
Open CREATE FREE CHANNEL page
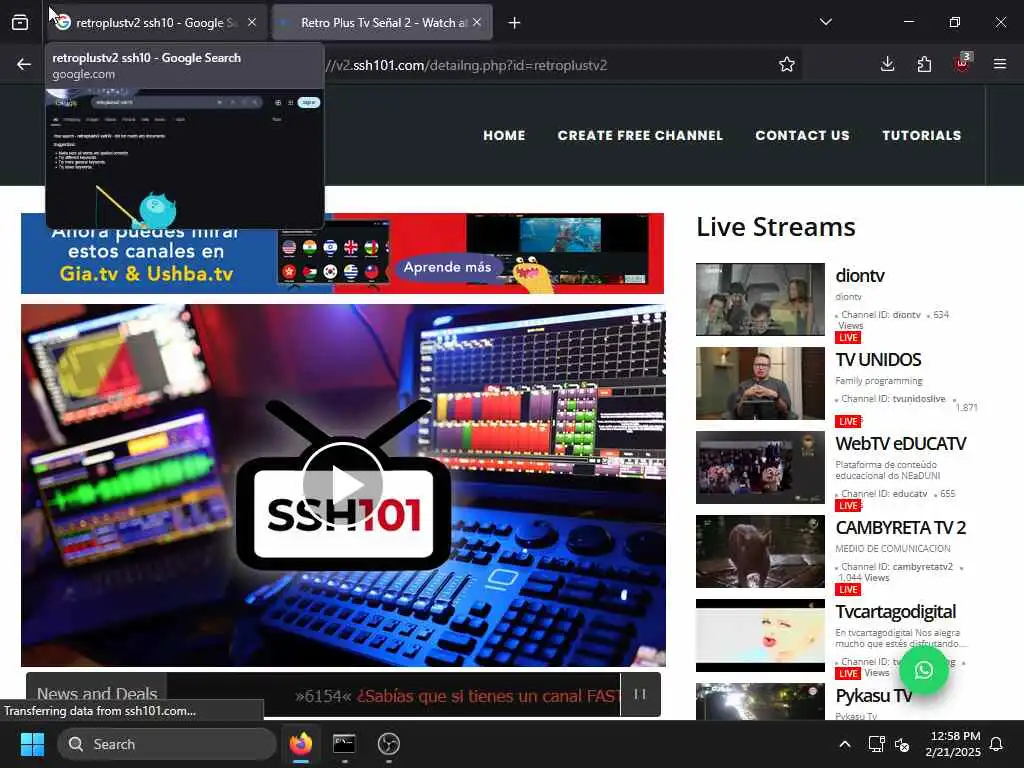coord(640,135)
